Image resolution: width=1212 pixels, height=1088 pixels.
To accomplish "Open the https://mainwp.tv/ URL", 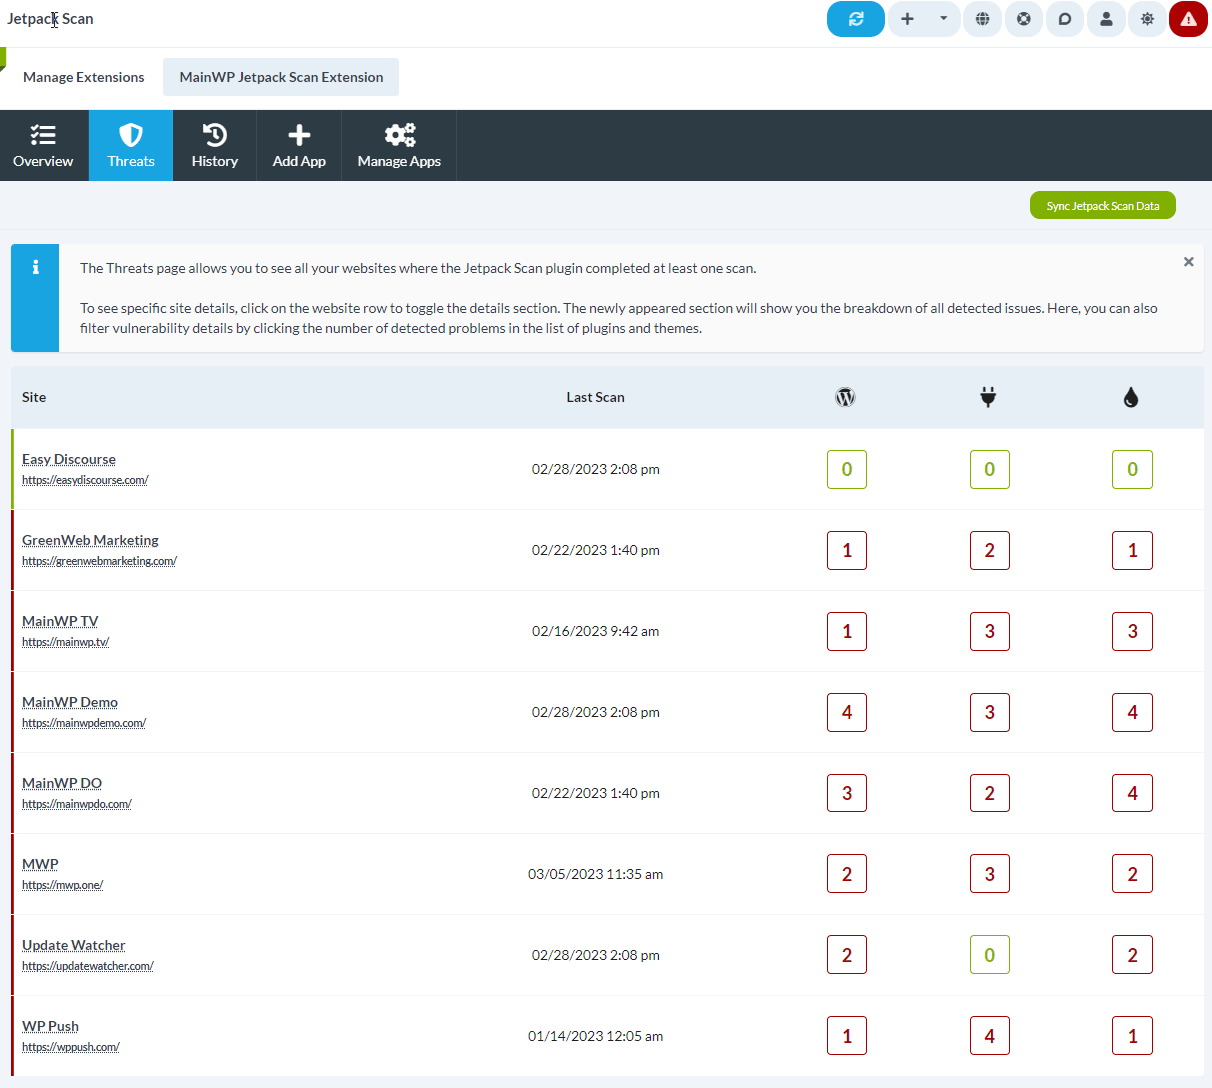I will pyautogui.click(x=65, y=642).
